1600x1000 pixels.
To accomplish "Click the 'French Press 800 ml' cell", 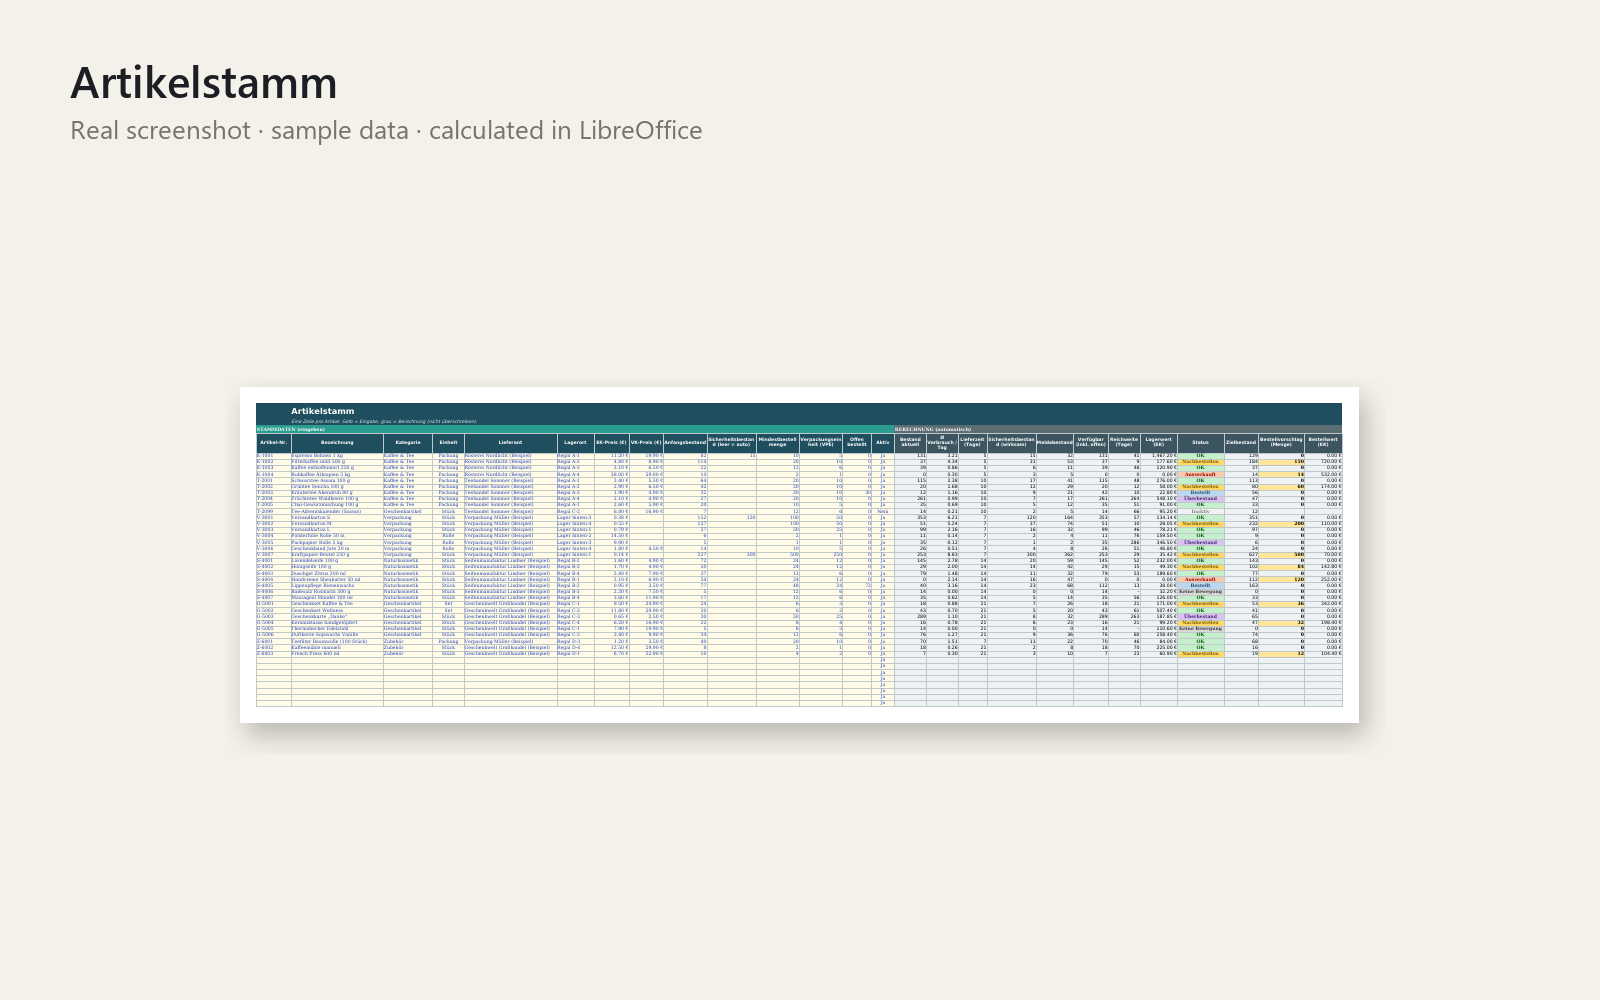I will [x=337, y=654].
